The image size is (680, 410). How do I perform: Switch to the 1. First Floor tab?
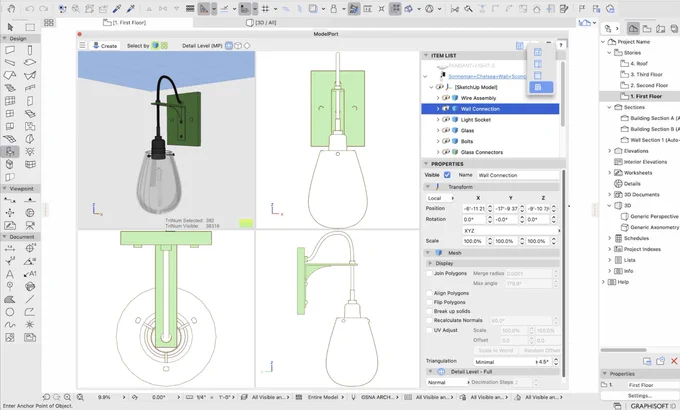(x=125, y=23)
